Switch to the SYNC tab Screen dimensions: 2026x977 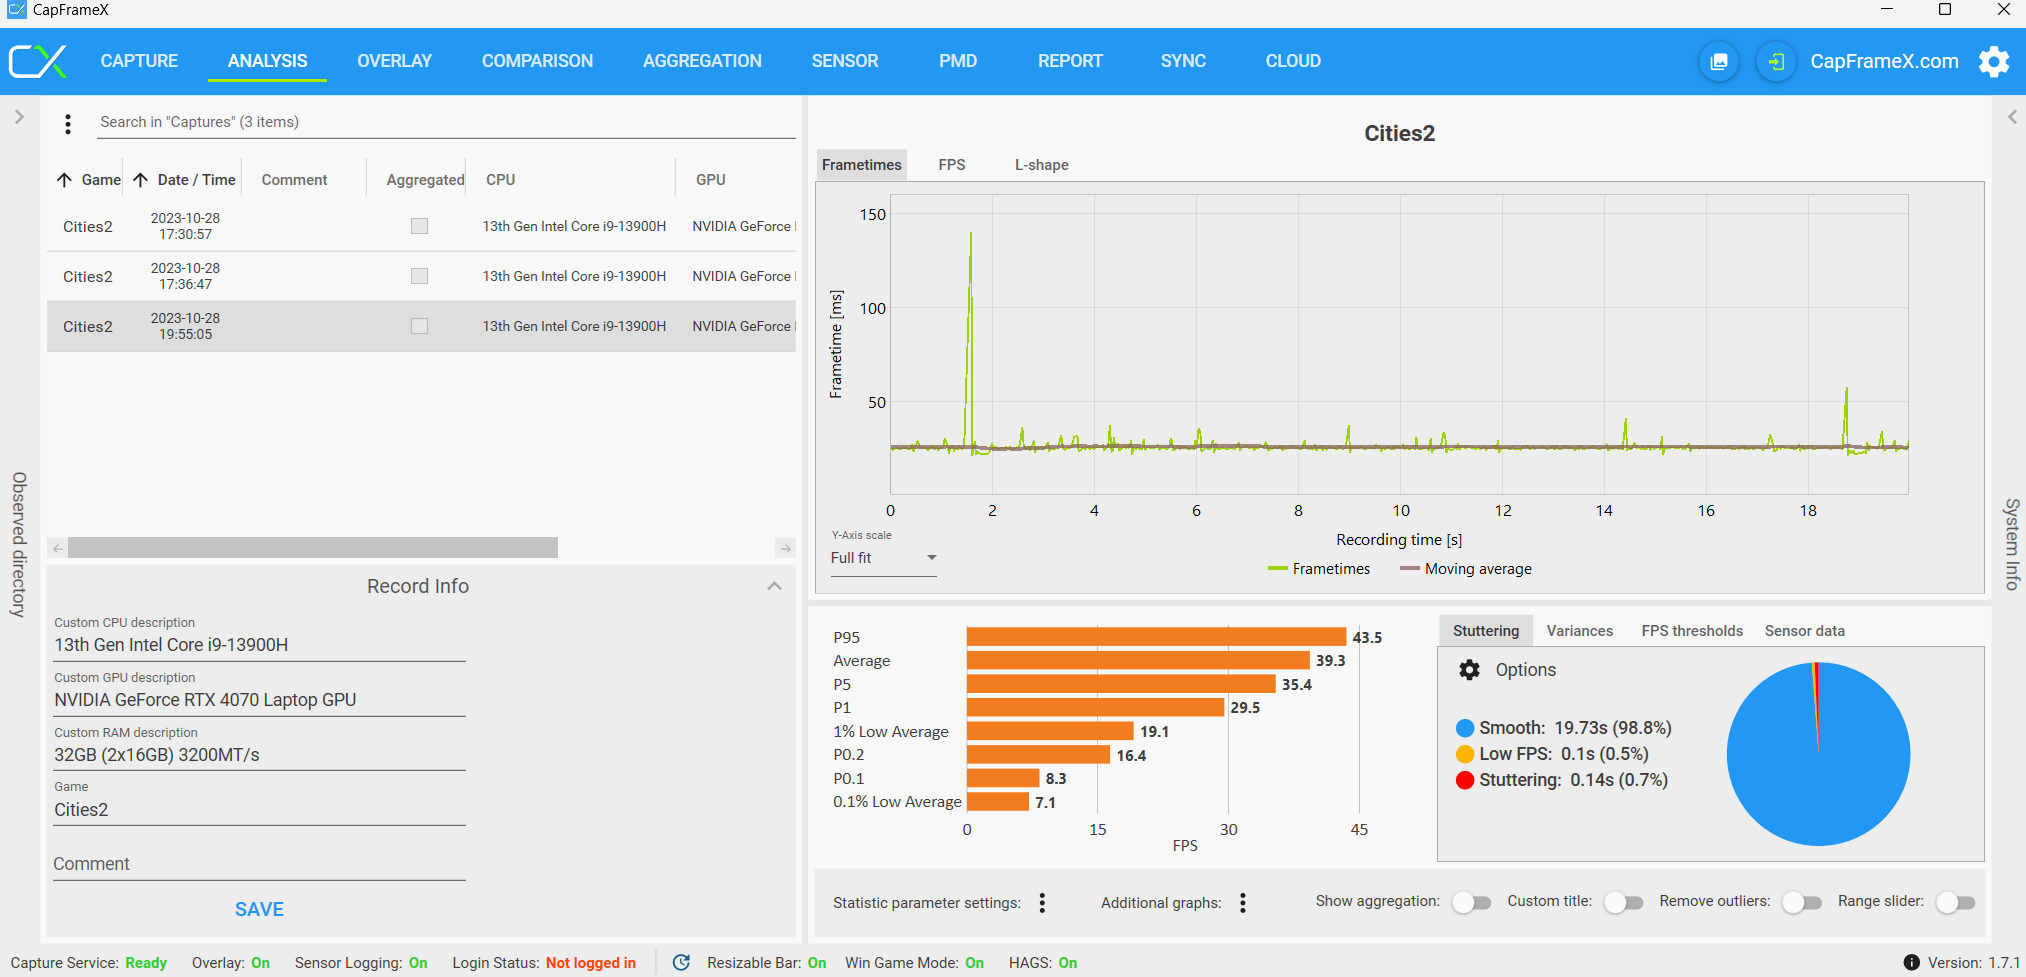click(1183, 61)
